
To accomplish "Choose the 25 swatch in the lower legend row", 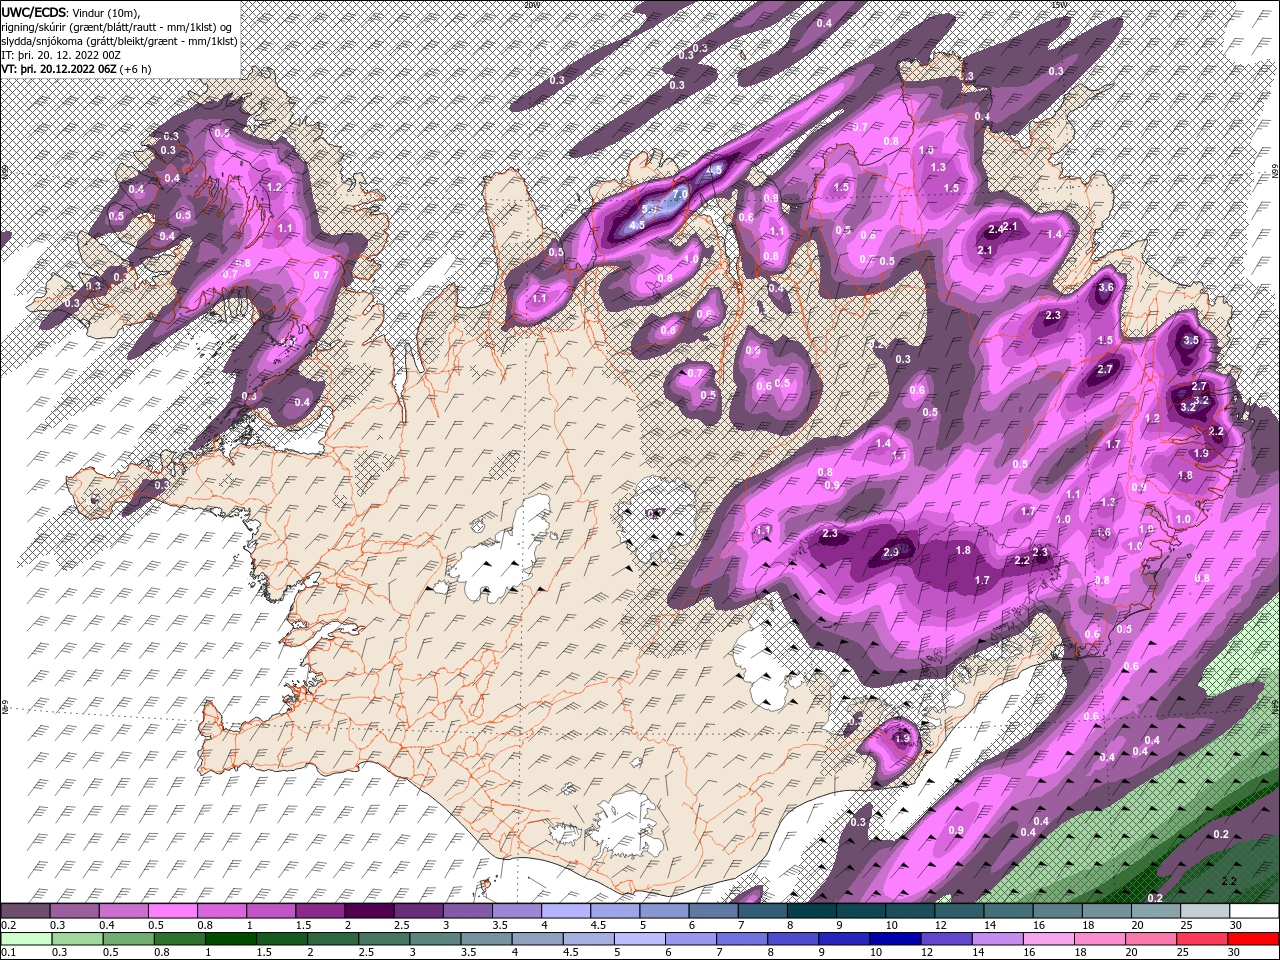I will (x=1204, y=939).
